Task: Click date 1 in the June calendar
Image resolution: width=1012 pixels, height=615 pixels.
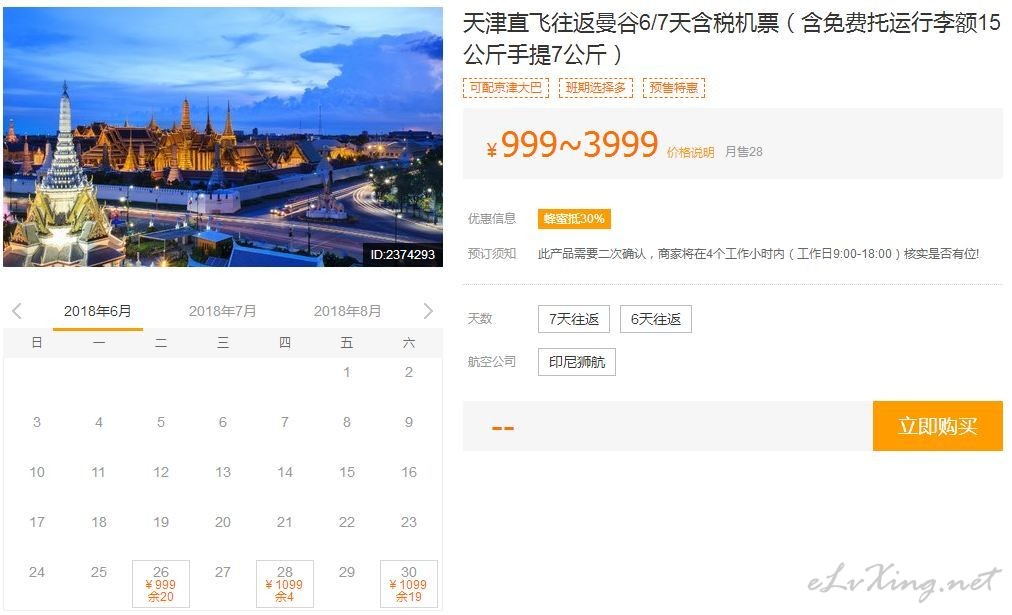Action: [347, 372]
